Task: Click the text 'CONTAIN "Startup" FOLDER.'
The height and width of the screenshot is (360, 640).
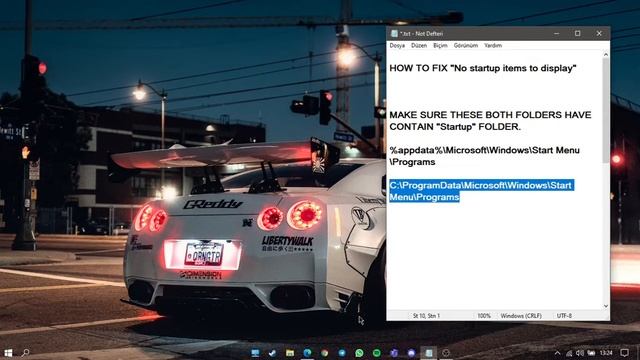Action: [455, 127]
